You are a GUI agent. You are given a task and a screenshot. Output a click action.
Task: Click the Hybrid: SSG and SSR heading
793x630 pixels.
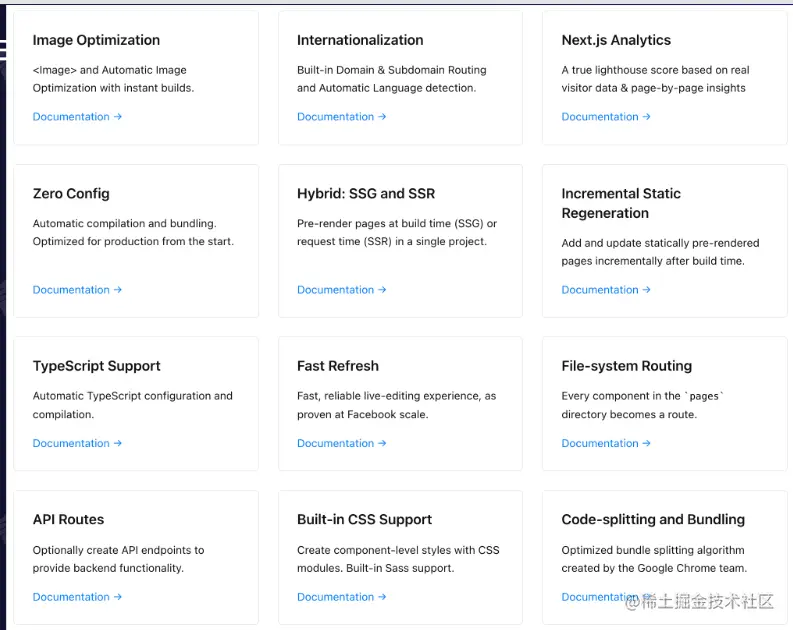coord(366,193)
